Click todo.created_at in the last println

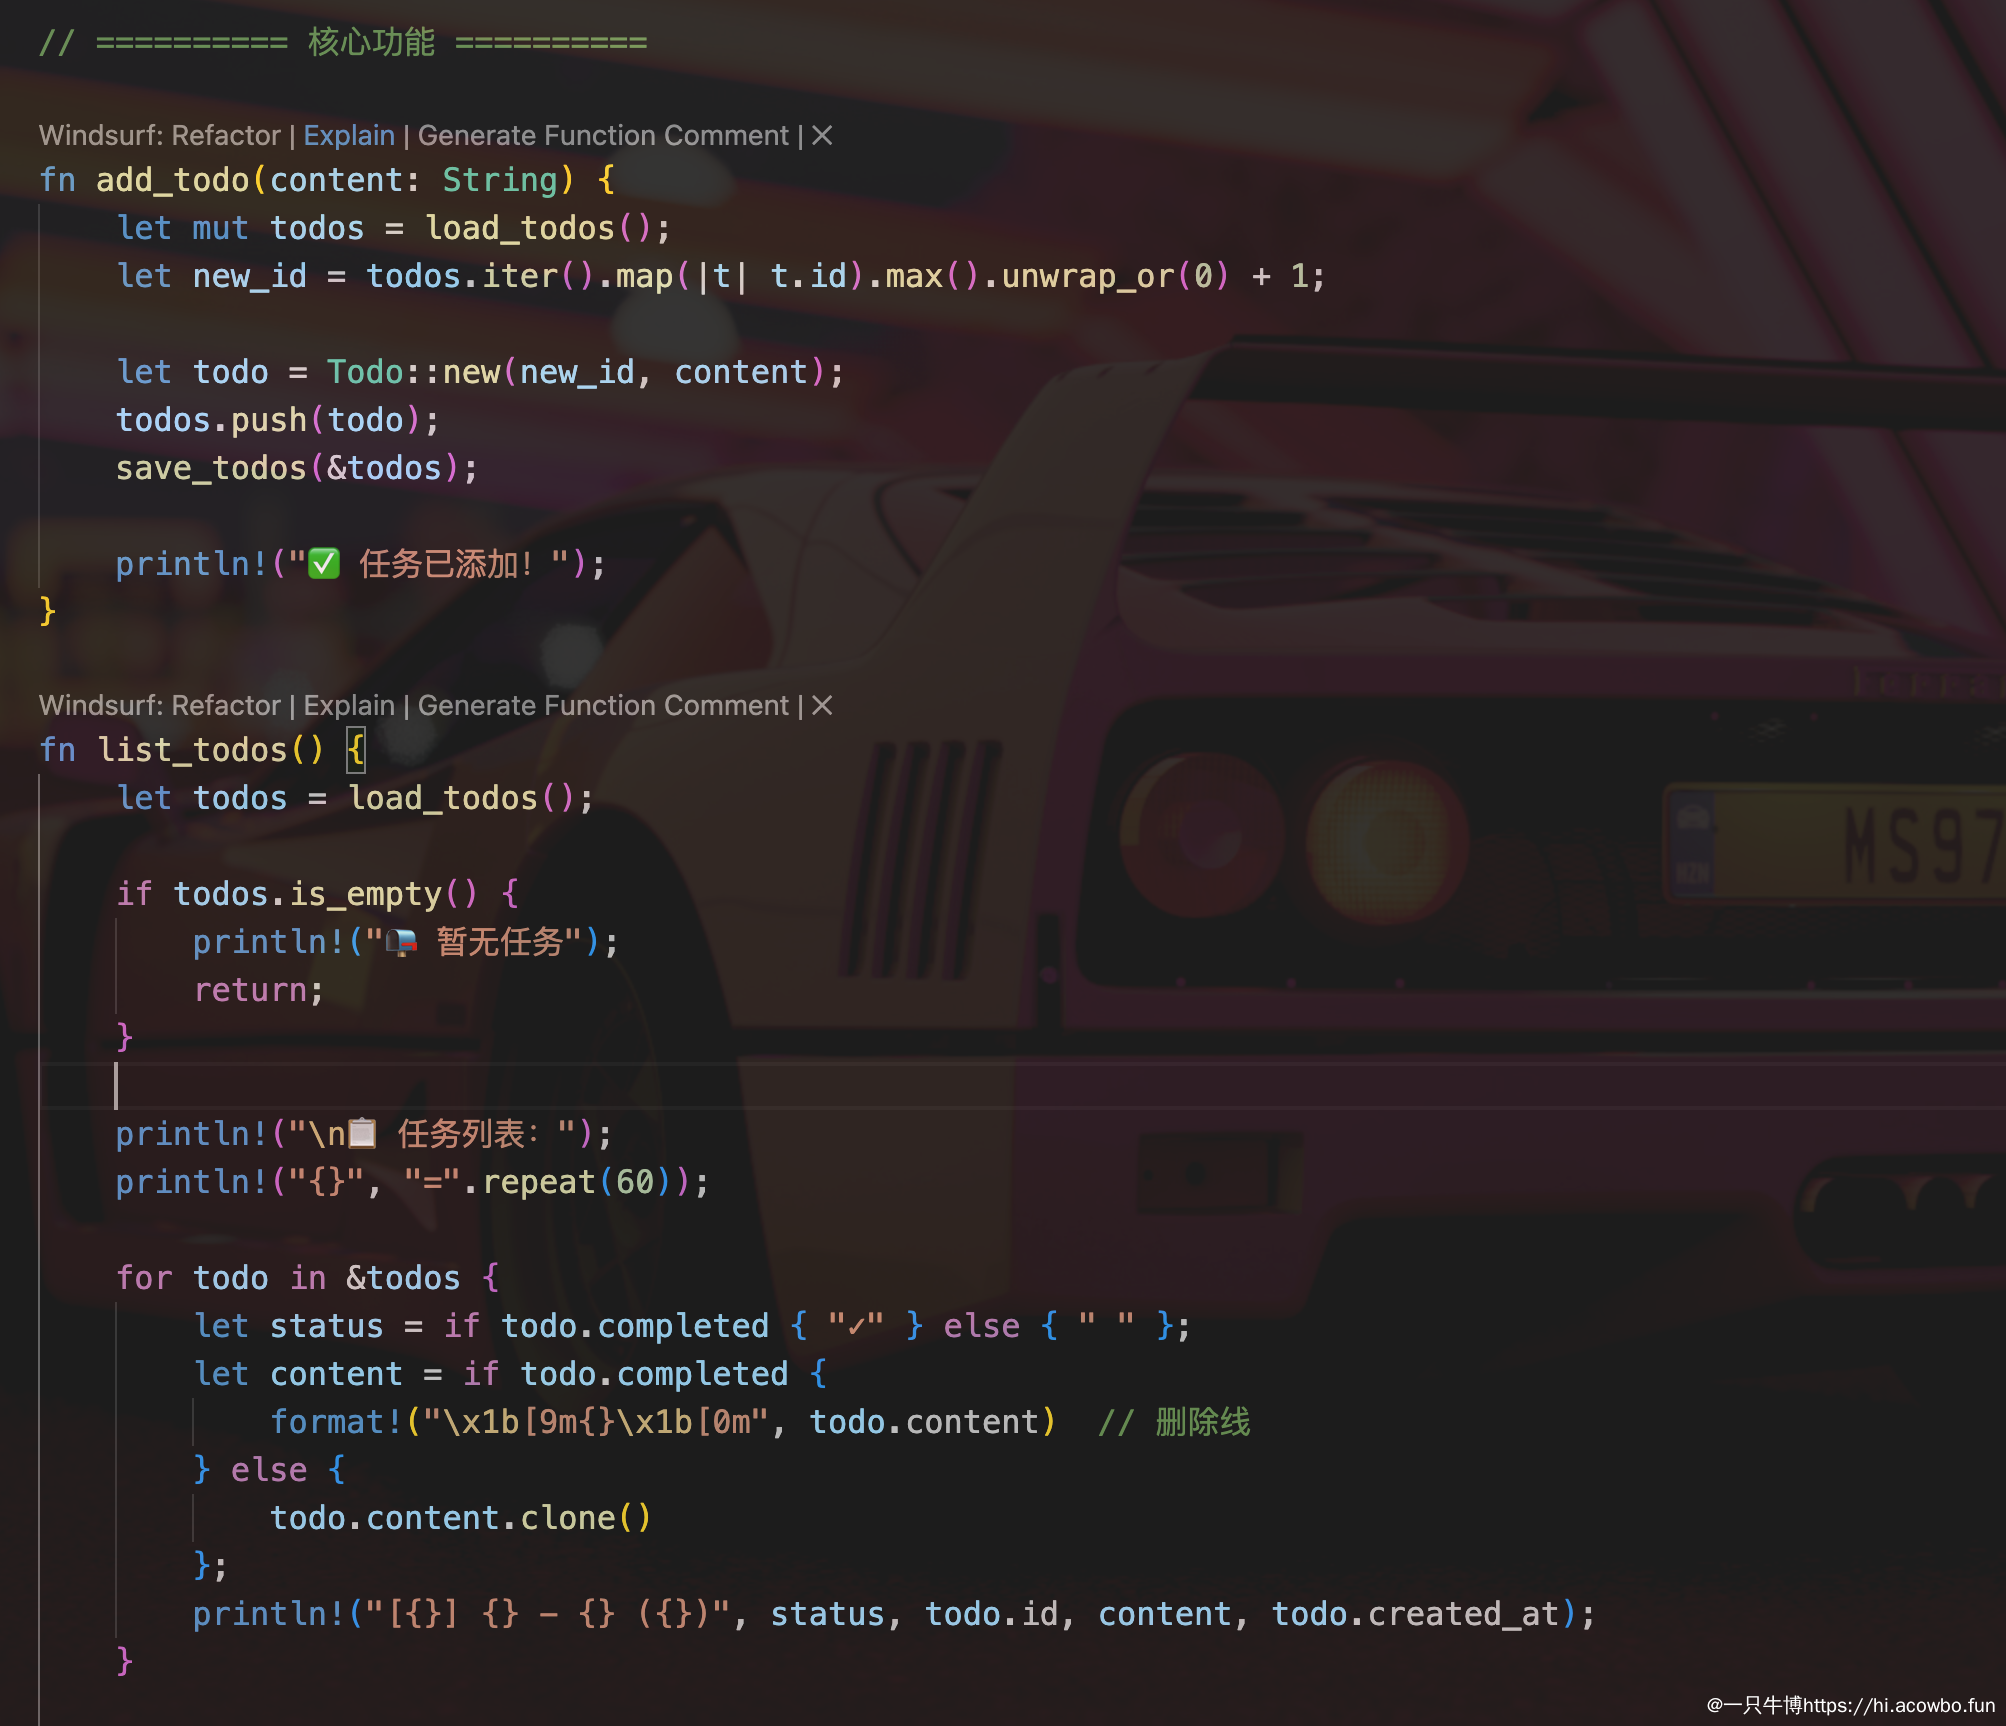pos(1415,1614)
